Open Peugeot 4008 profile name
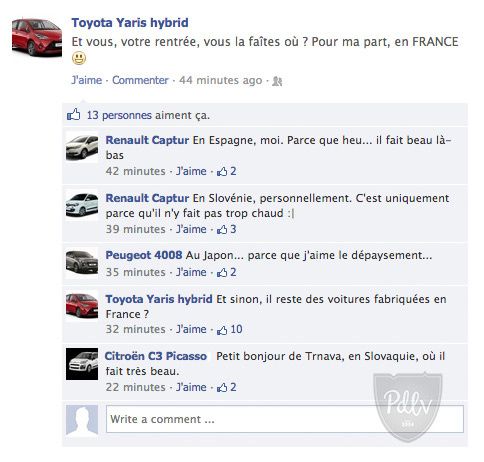Viewport: 484px width, 462px height. pos(144,255)
